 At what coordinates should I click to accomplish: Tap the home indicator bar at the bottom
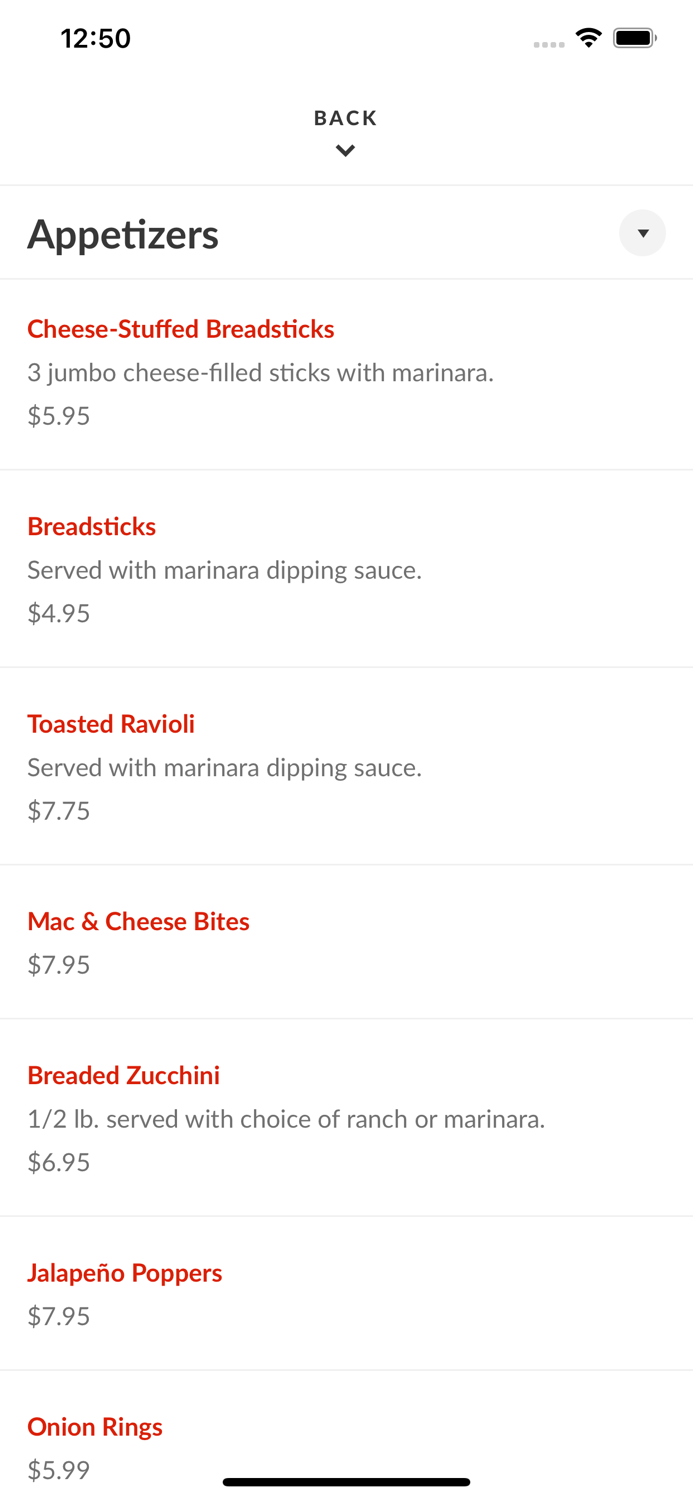[x=346, y=1481]
